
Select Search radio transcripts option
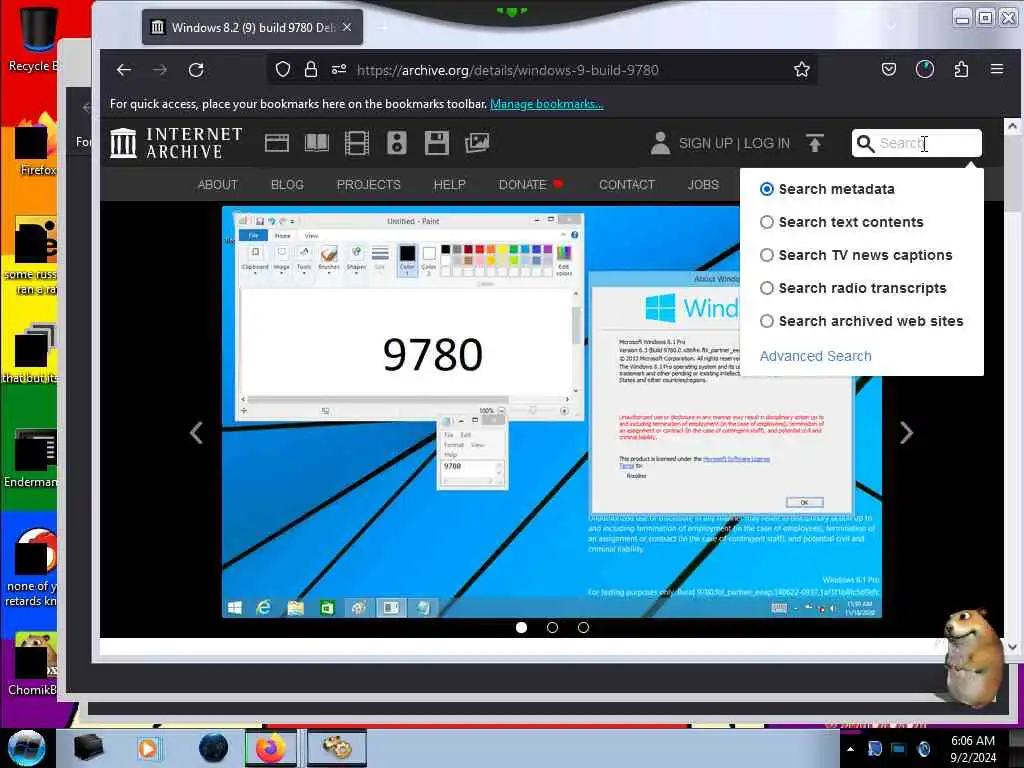(x=767, y=288)
